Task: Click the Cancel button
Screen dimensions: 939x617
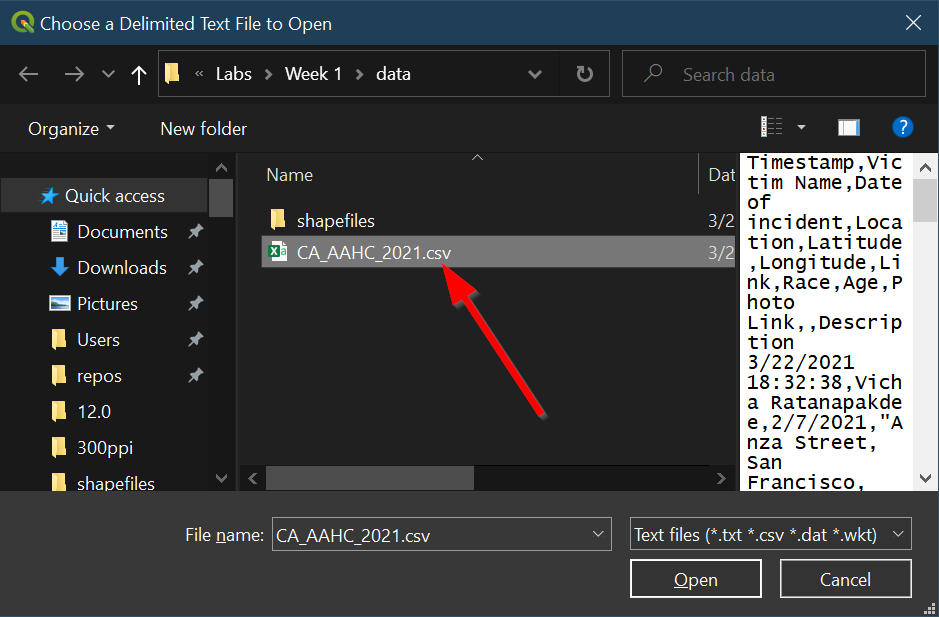Action: pyautogui.click(x=845, y=580)
